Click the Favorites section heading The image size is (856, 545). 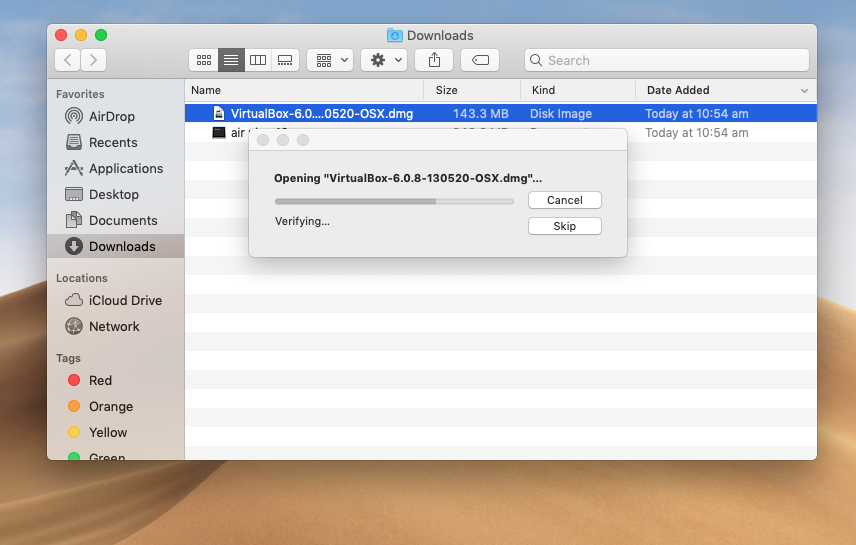click(80, 94)
